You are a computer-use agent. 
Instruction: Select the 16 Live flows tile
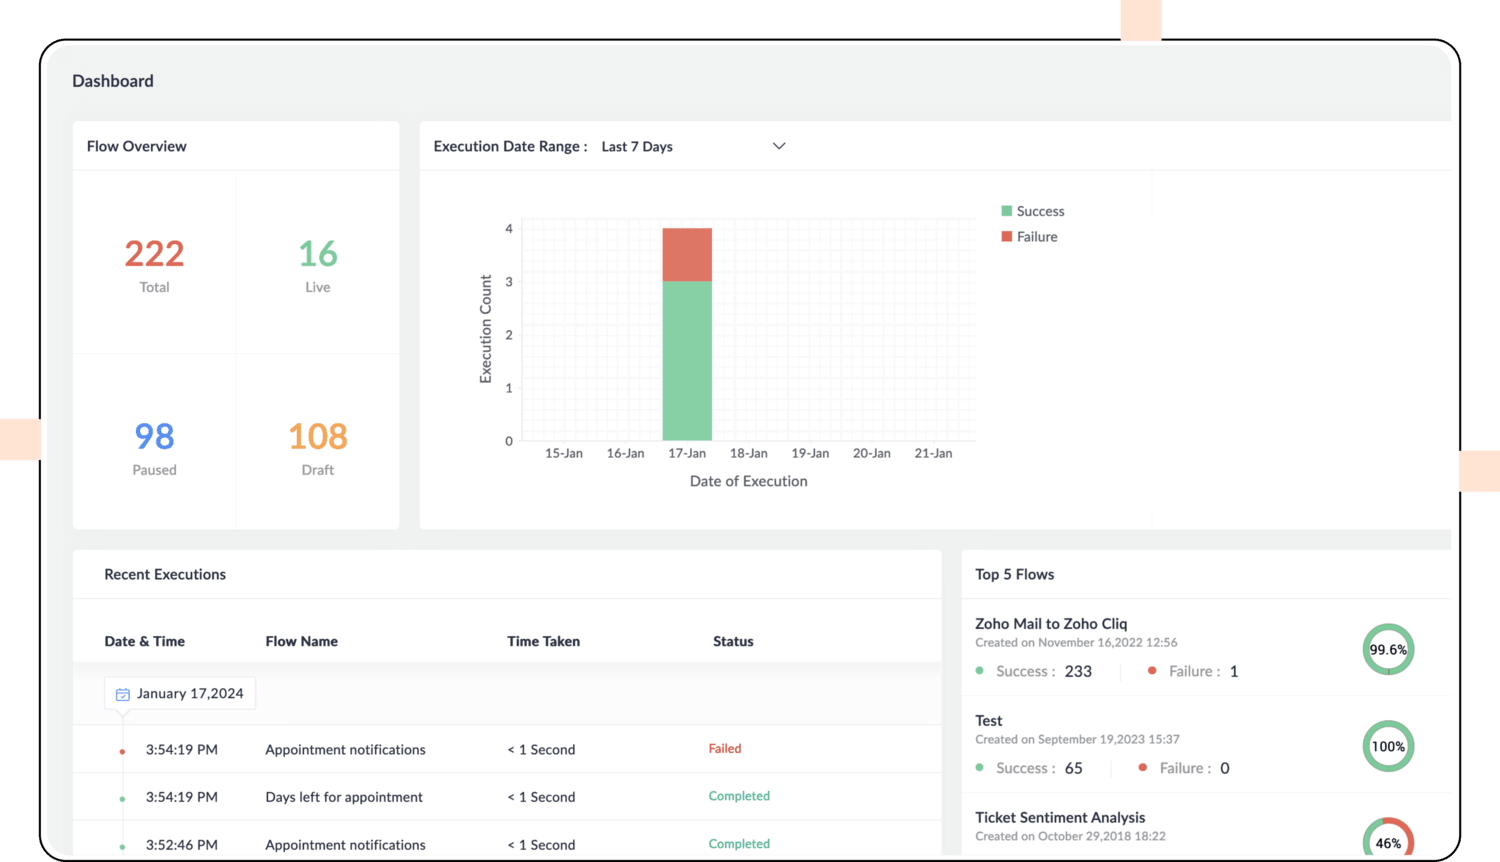(x=317, y=263)
